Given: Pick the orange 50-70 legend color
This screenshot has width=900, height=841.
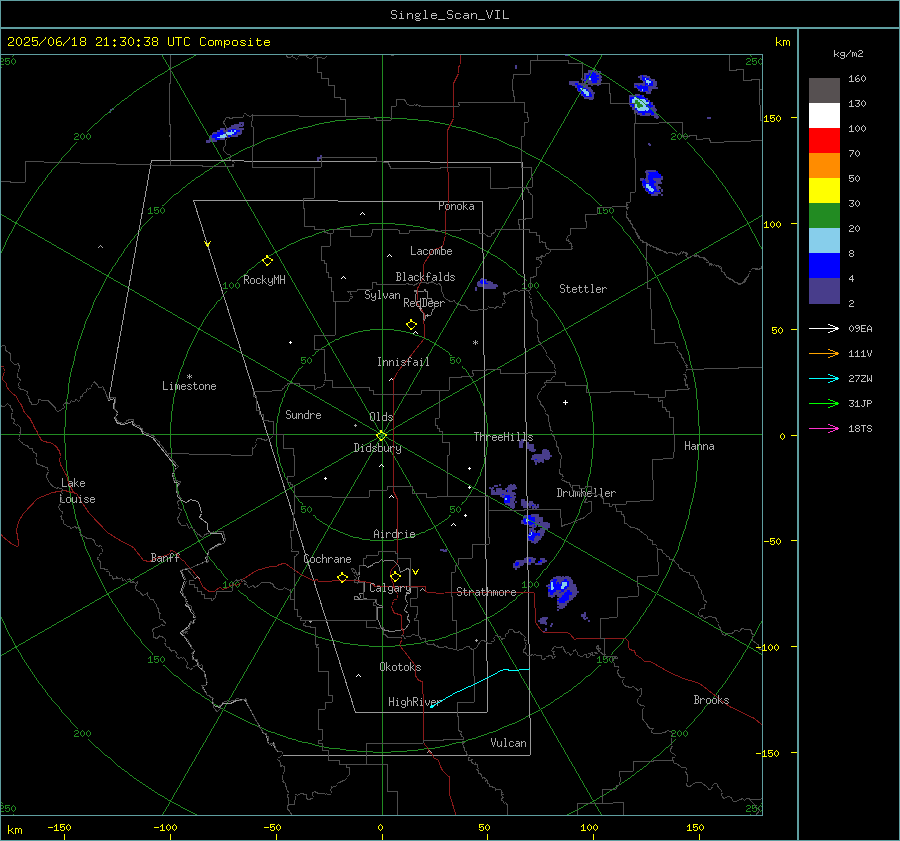Looking at the screenshot, I should pyautogui.click(x=824, y=166).
